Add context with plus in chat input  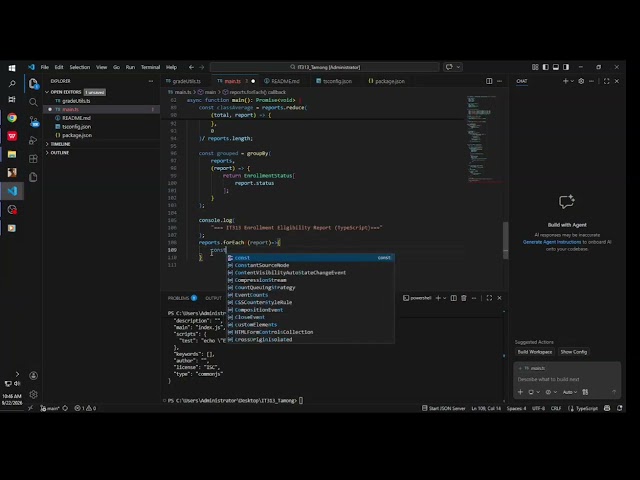[520, 392]
